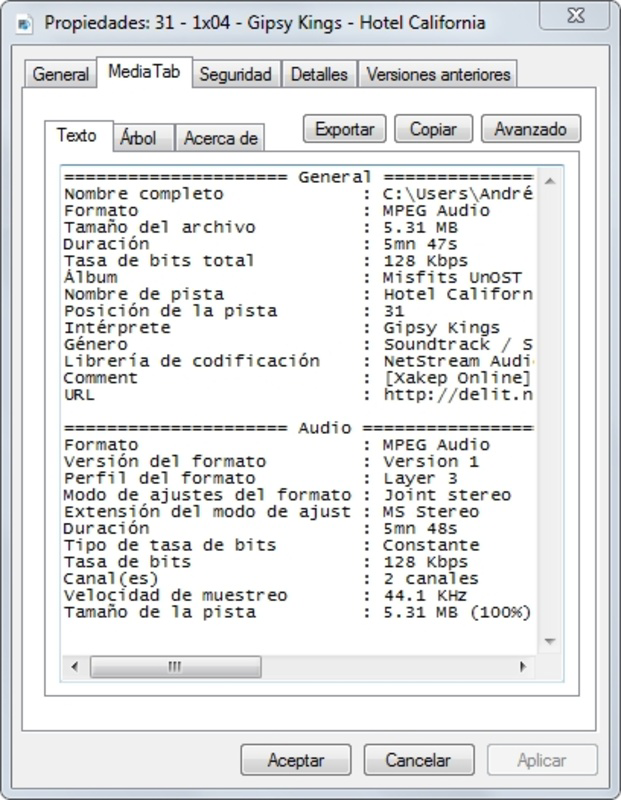Click the 'URL' line
Viewport: 621px width, 800px height.
tap(298, 395)
